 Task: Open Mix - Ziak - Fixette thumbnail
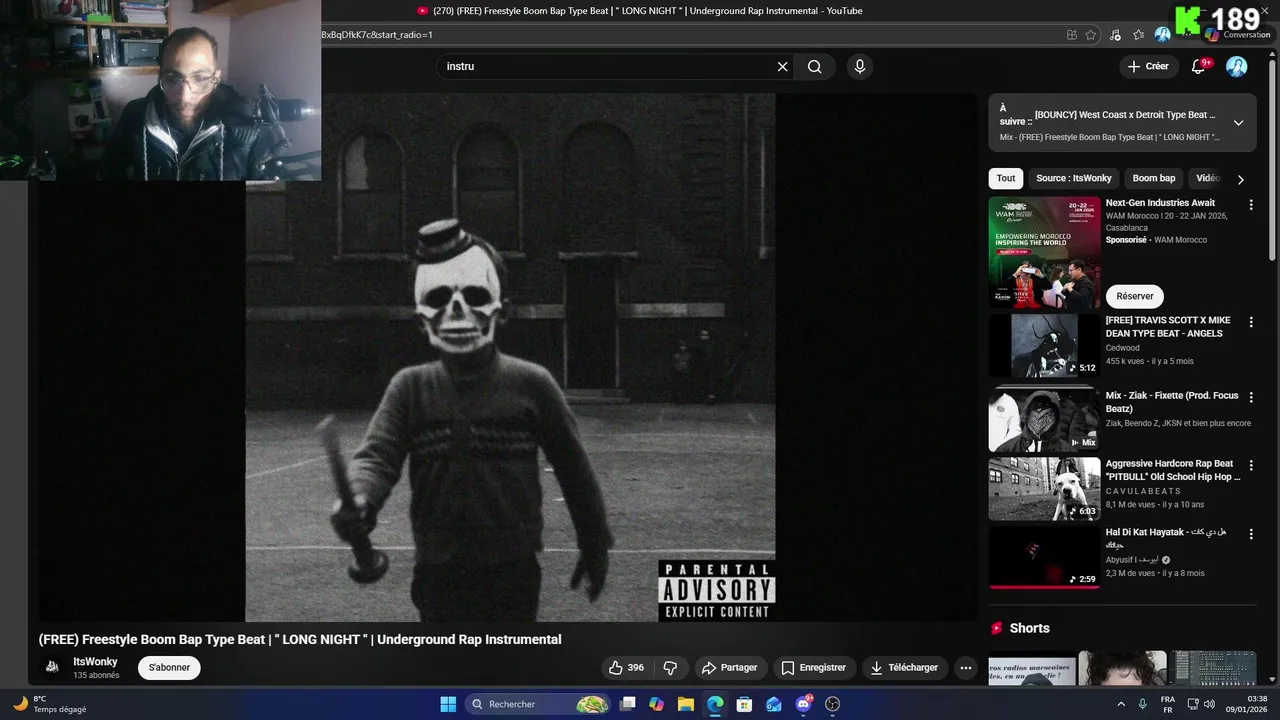pos(1044,418)
